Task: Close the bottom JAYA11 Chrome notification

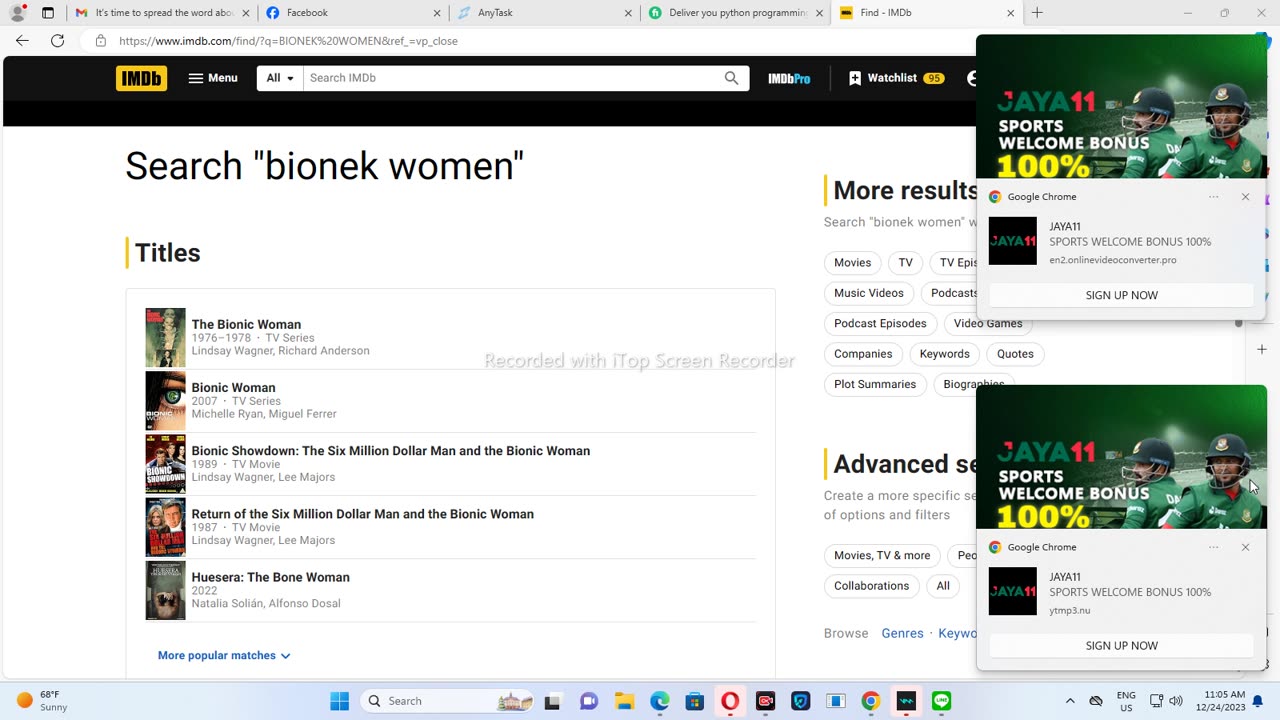Action: (x=1245, y=547)
